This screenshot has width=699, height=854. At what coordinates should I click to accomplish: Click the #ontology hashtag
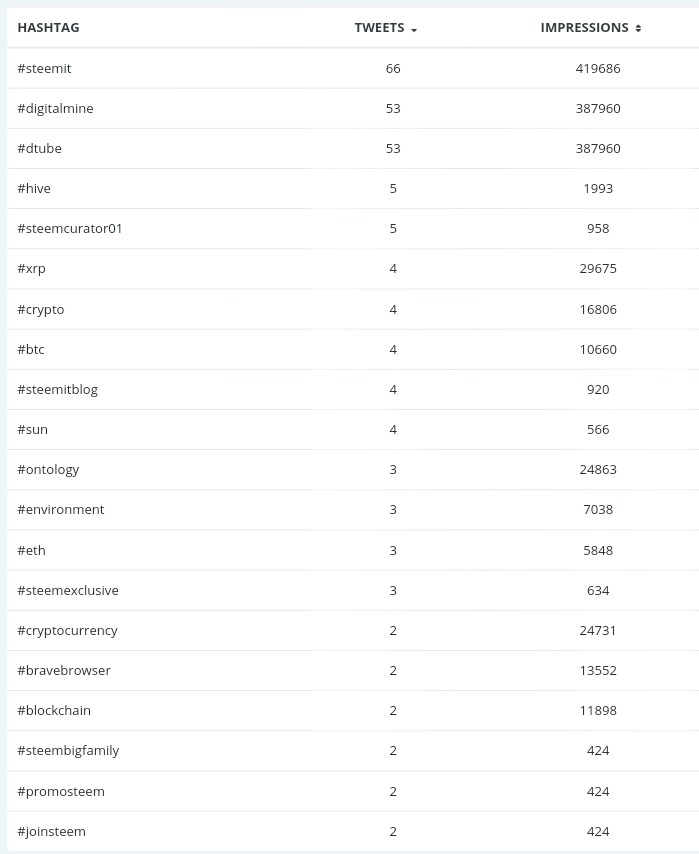pos(48,470)
